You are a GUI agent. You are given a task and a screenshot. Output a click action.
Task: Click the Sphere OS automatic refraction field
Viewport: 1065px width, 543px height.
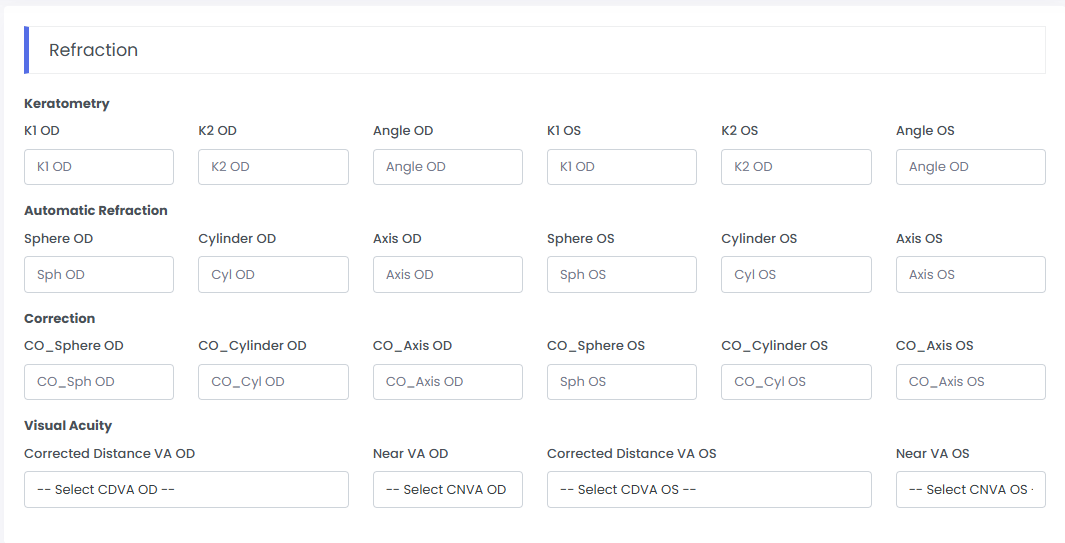coord(621,274)
